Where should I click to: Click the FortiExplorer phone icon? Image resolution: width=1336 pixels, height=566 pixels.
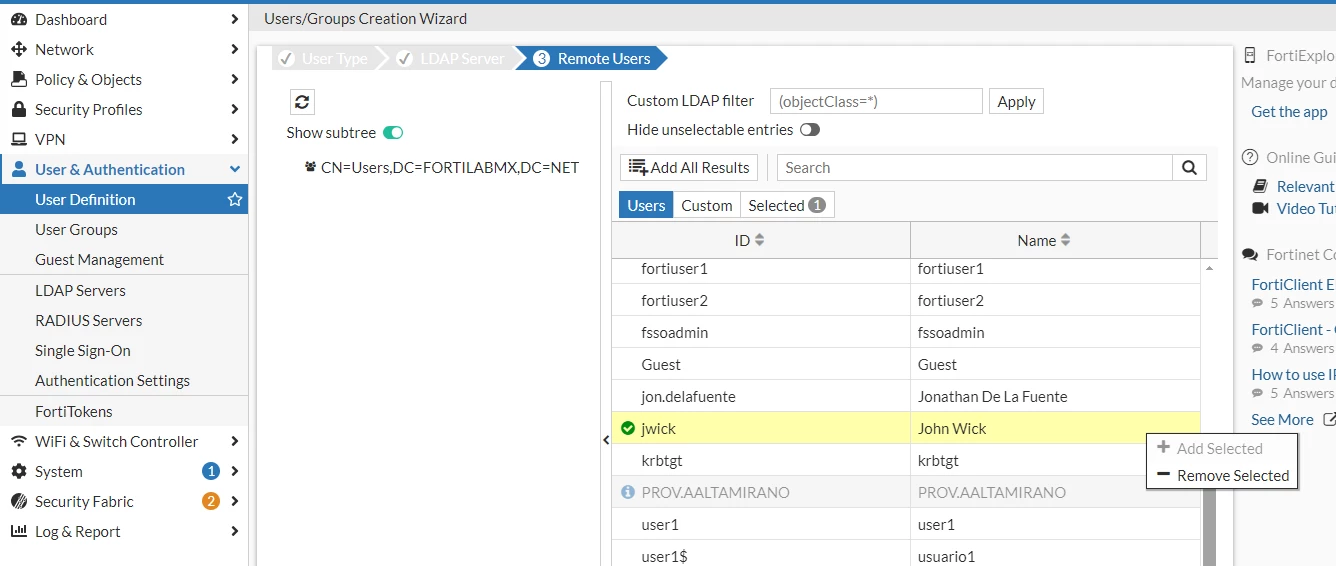pyautogui.click(x=1250, y=56)
